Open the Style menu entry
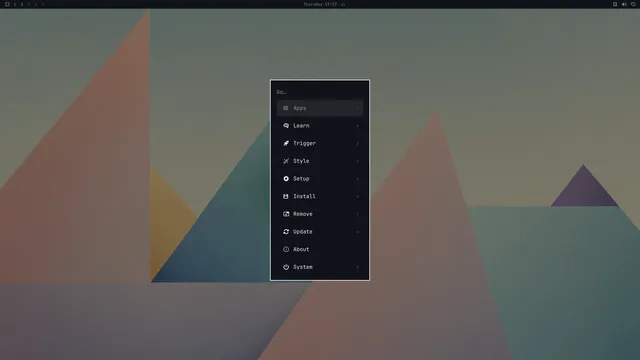This screenshot has height=360, width=640. click(320, 161)
